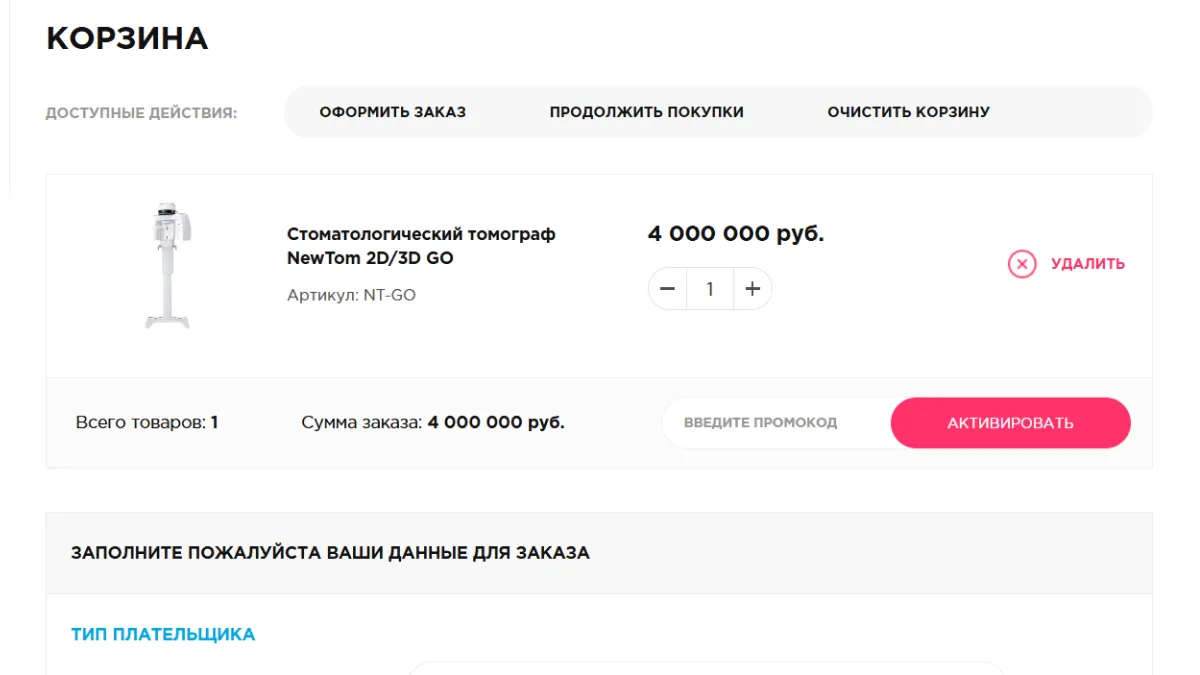
Task: Click the ЗАПОЛНИТЕ ПОЖАЛУЙСТА ВАШИ ДАННЫЕ heading
Action: click(330, 552)
